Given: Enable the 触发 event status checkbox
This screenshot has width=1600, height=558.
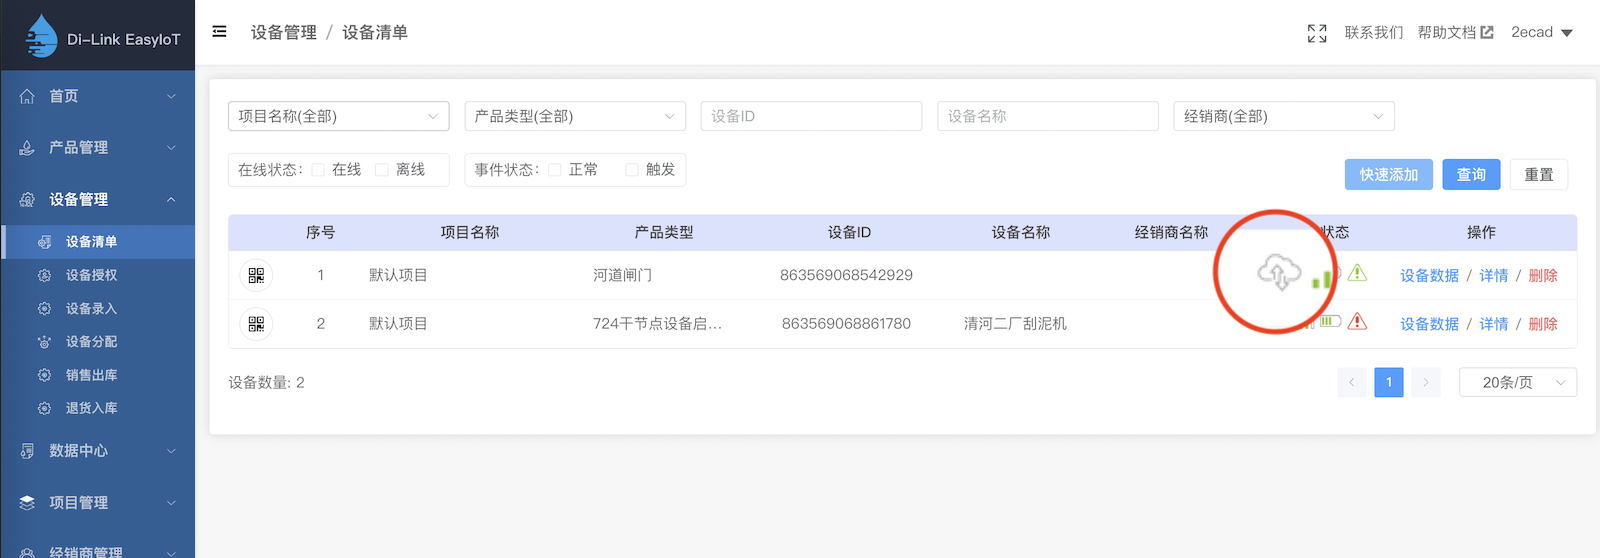Looking at the screenshot, I should (632, 170).
